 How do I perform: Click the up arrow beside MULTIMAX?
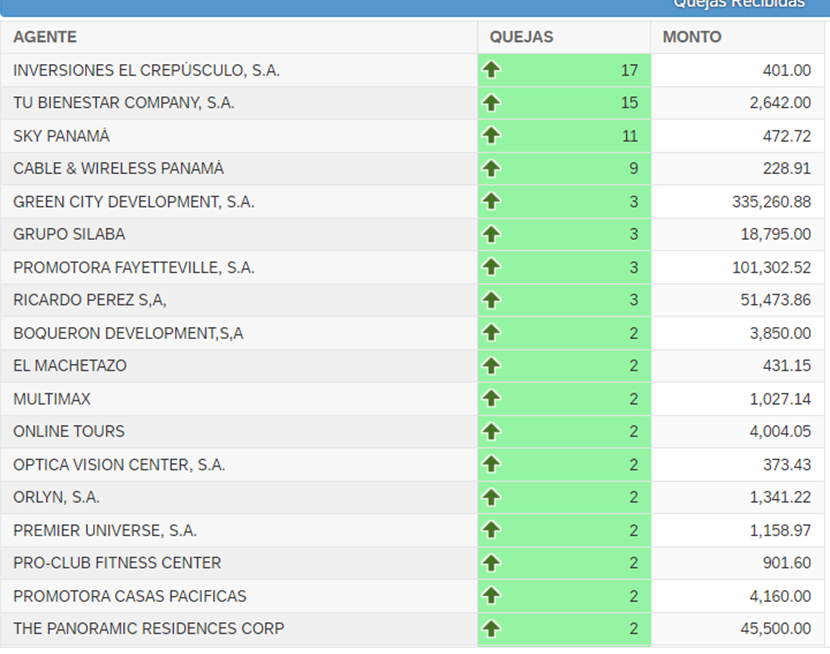point(492,398)
